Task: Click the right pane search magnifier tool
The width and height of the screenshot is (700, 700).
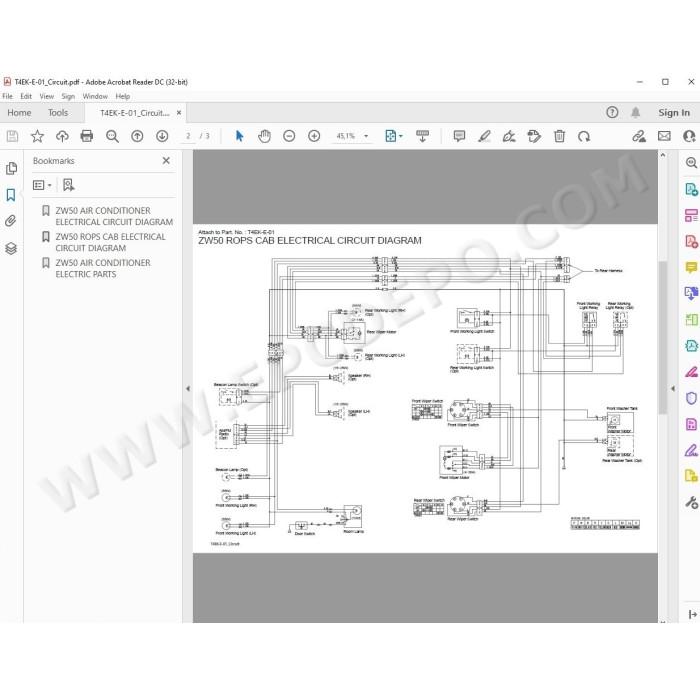Action: click(x=691, y=162)
